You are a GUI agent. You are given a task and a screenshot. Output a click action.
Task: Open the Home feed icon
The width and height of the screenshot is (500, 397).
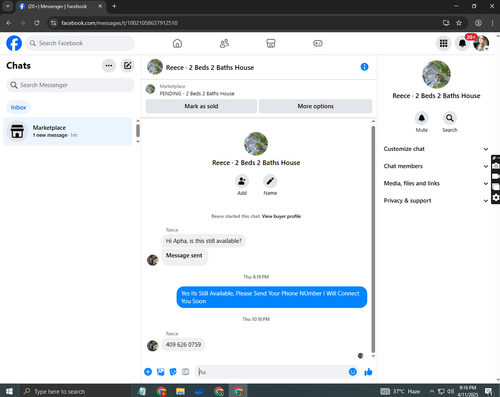(177, 43)
